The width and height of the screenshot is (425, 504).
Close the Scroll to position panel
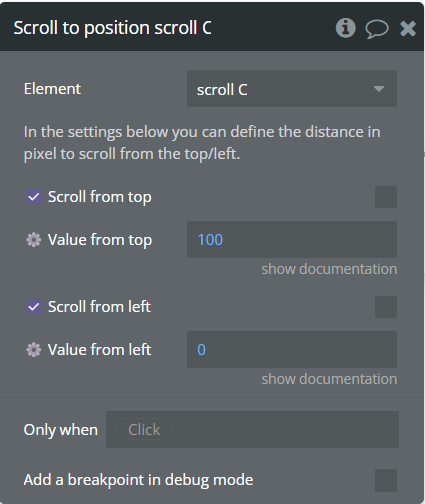(408, 28)
